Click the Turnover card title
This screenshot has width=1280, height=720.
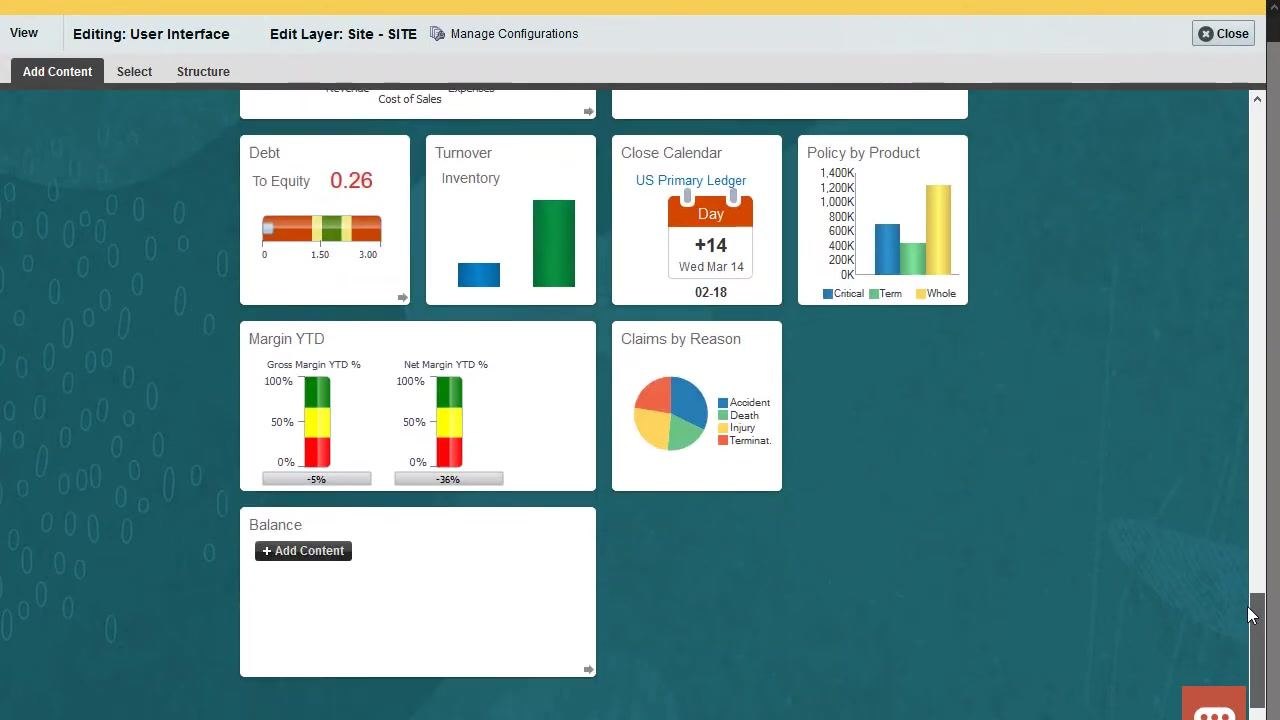point(463,153)
